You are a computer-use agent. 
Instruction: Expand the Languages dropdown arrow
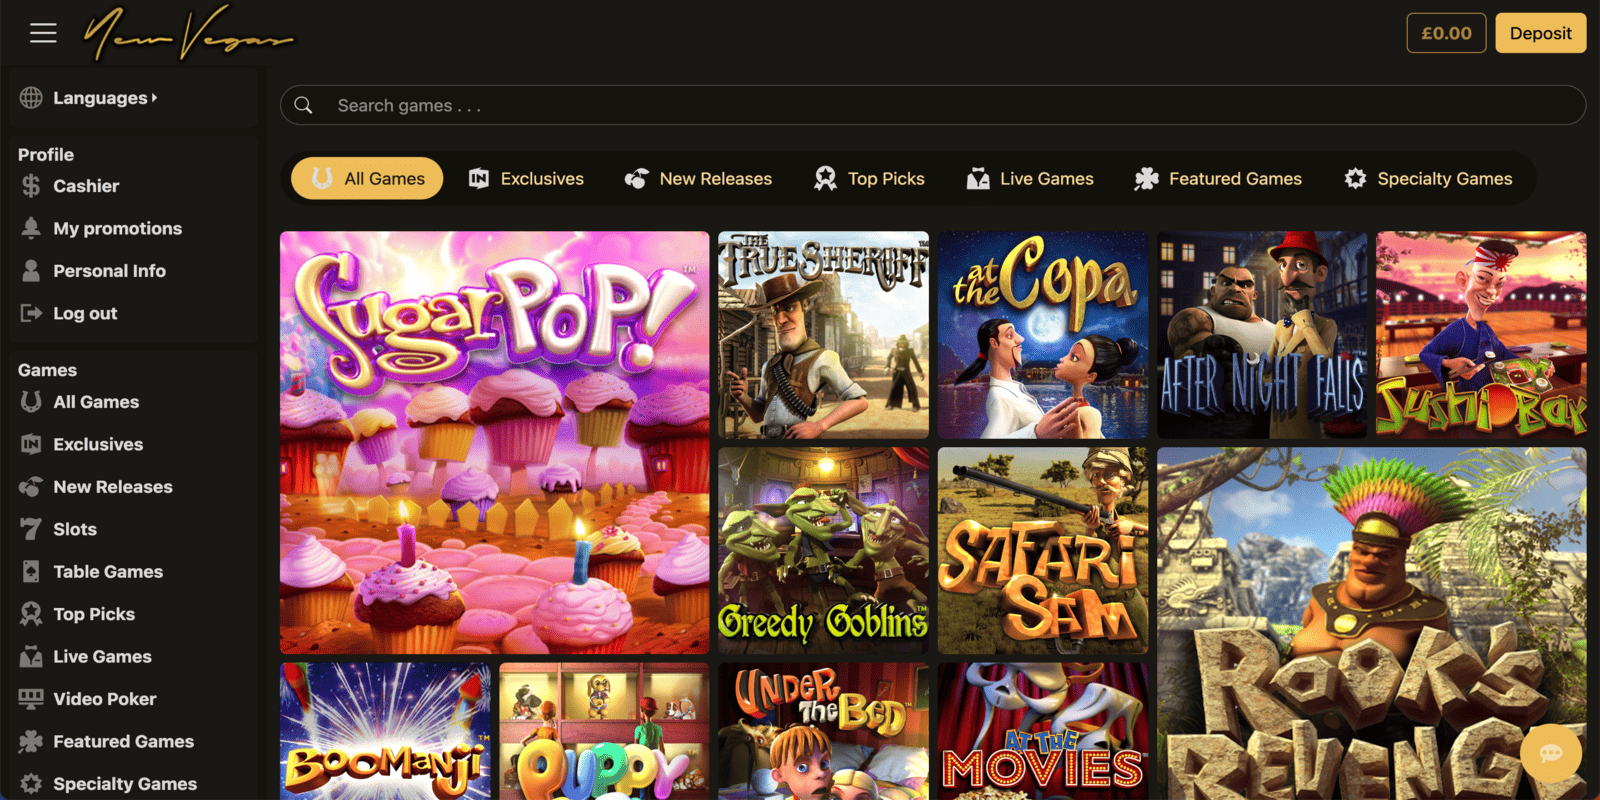(154, 98)
